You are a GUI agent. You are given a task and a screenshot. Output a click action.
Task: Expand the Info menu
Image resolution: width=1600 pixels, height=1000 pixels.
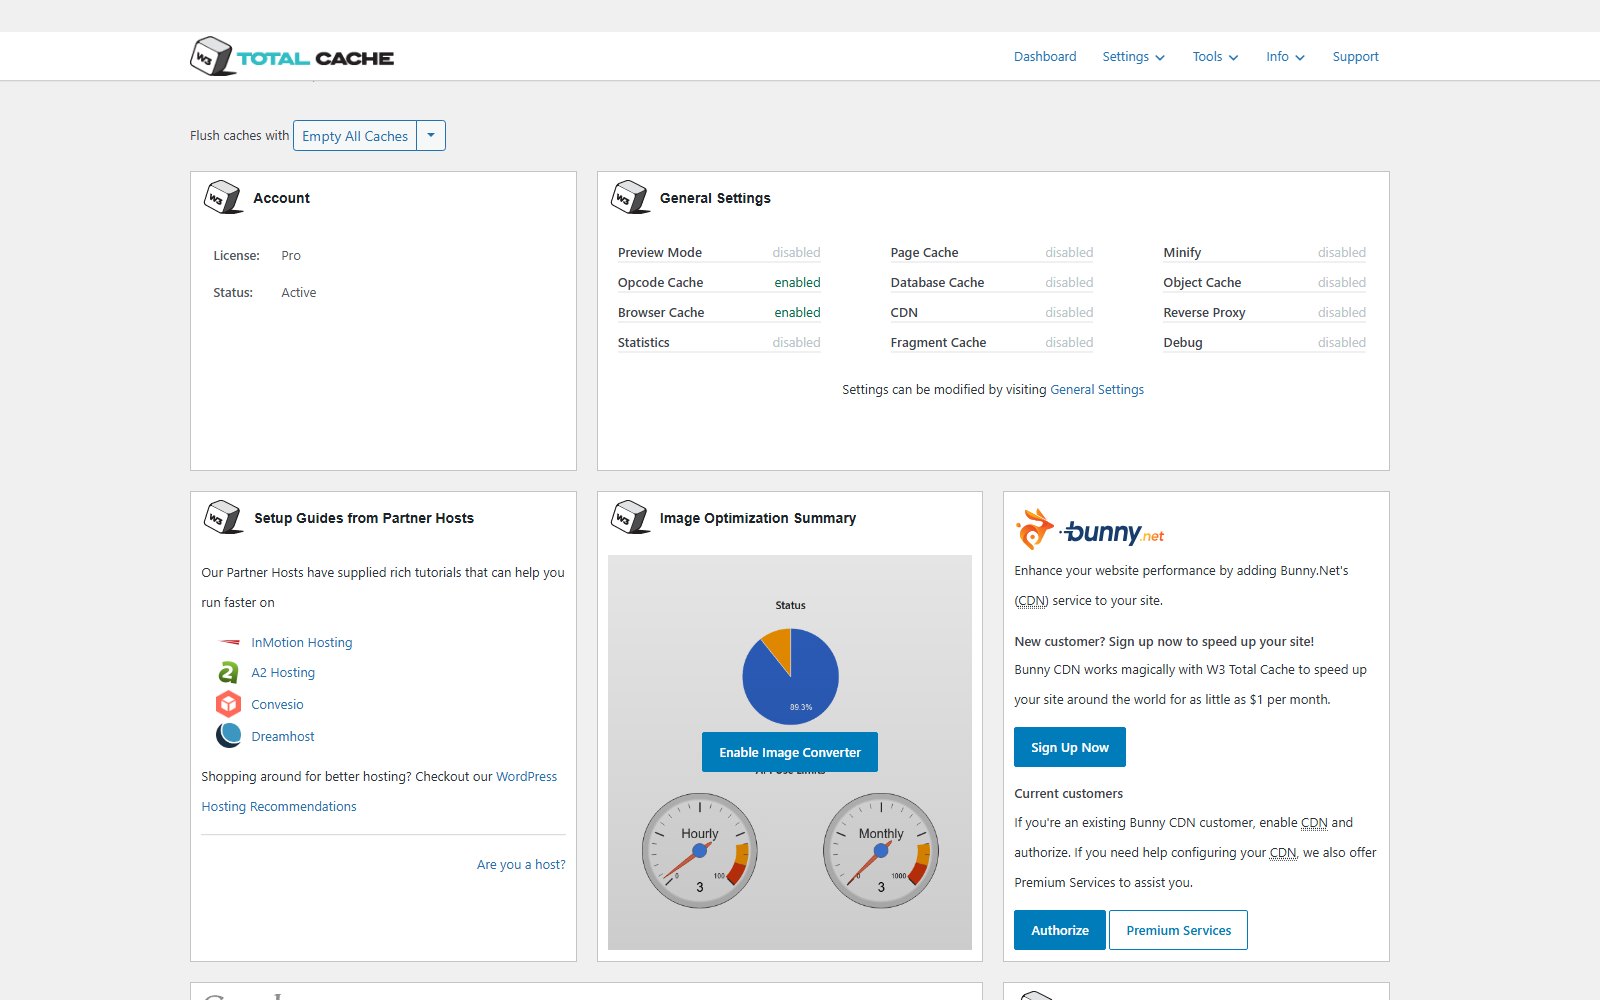point(1285,57)
